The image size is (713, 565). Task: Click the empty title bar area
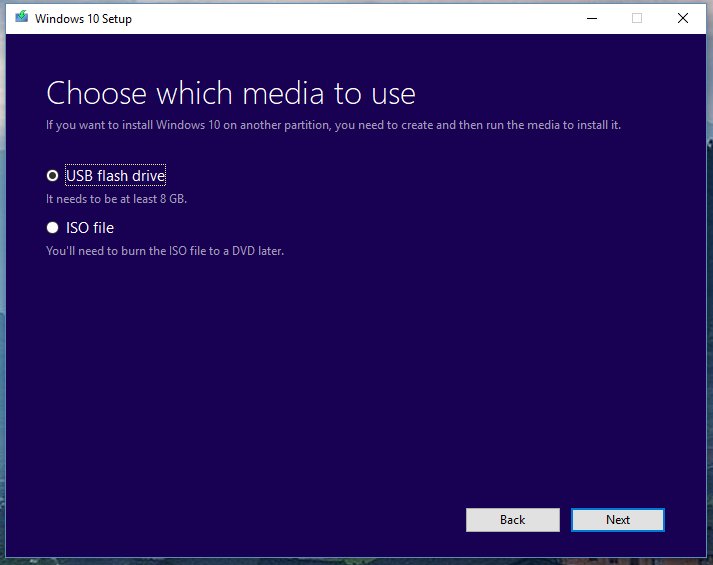coord(350,18)
